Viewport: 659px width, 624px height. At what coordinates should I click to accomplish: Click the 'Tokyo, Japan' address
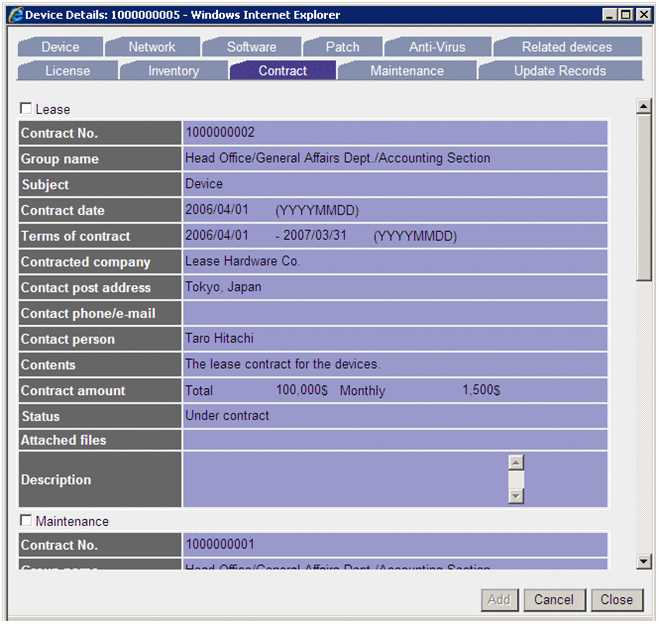tap(223, 287)
